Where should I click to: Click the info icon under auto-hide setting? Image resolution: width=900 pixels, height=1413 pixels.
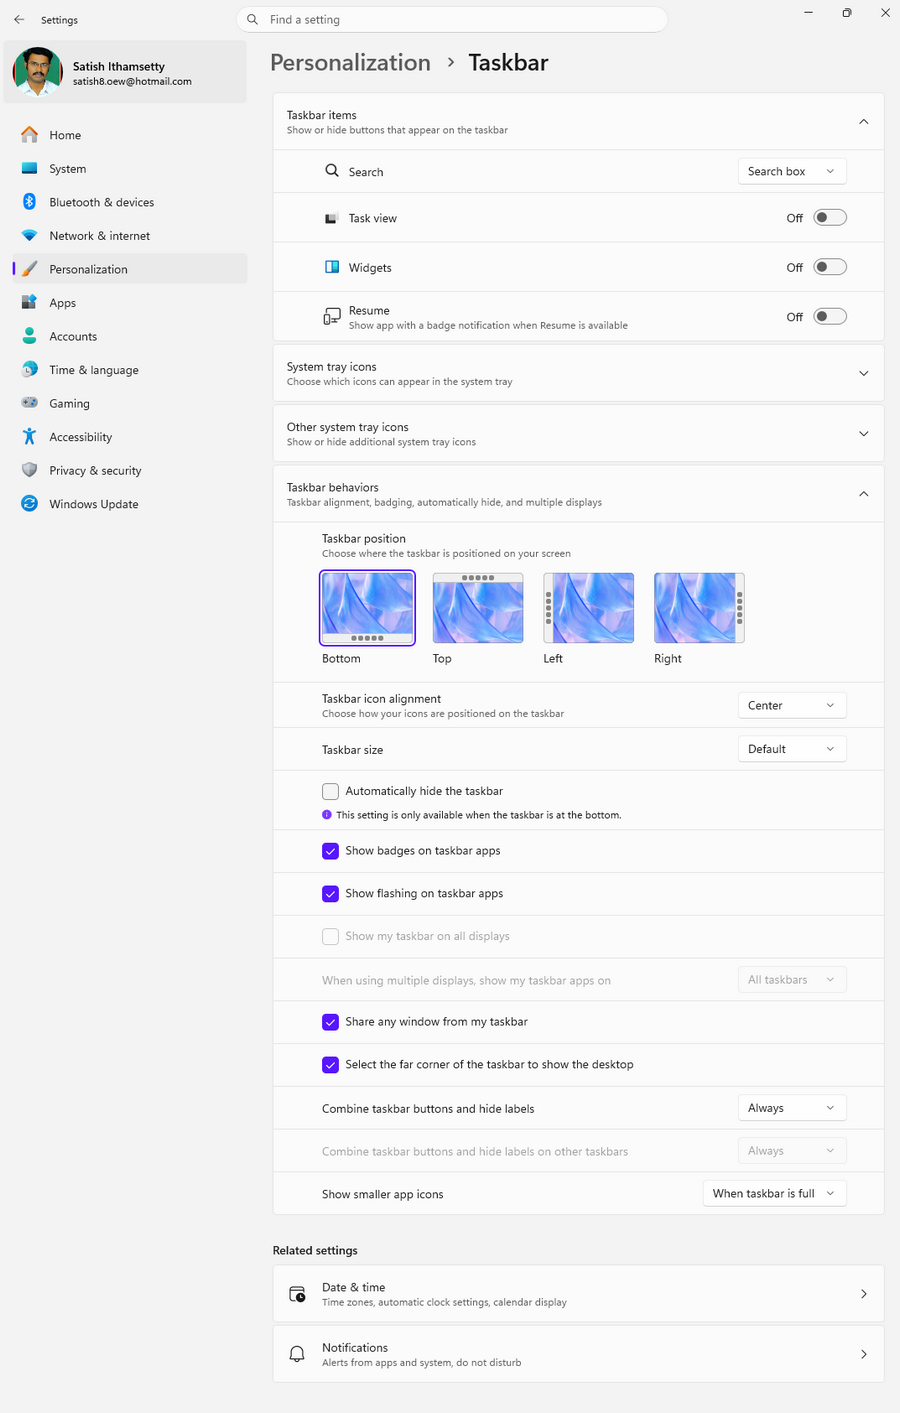[x=327, y=815]
